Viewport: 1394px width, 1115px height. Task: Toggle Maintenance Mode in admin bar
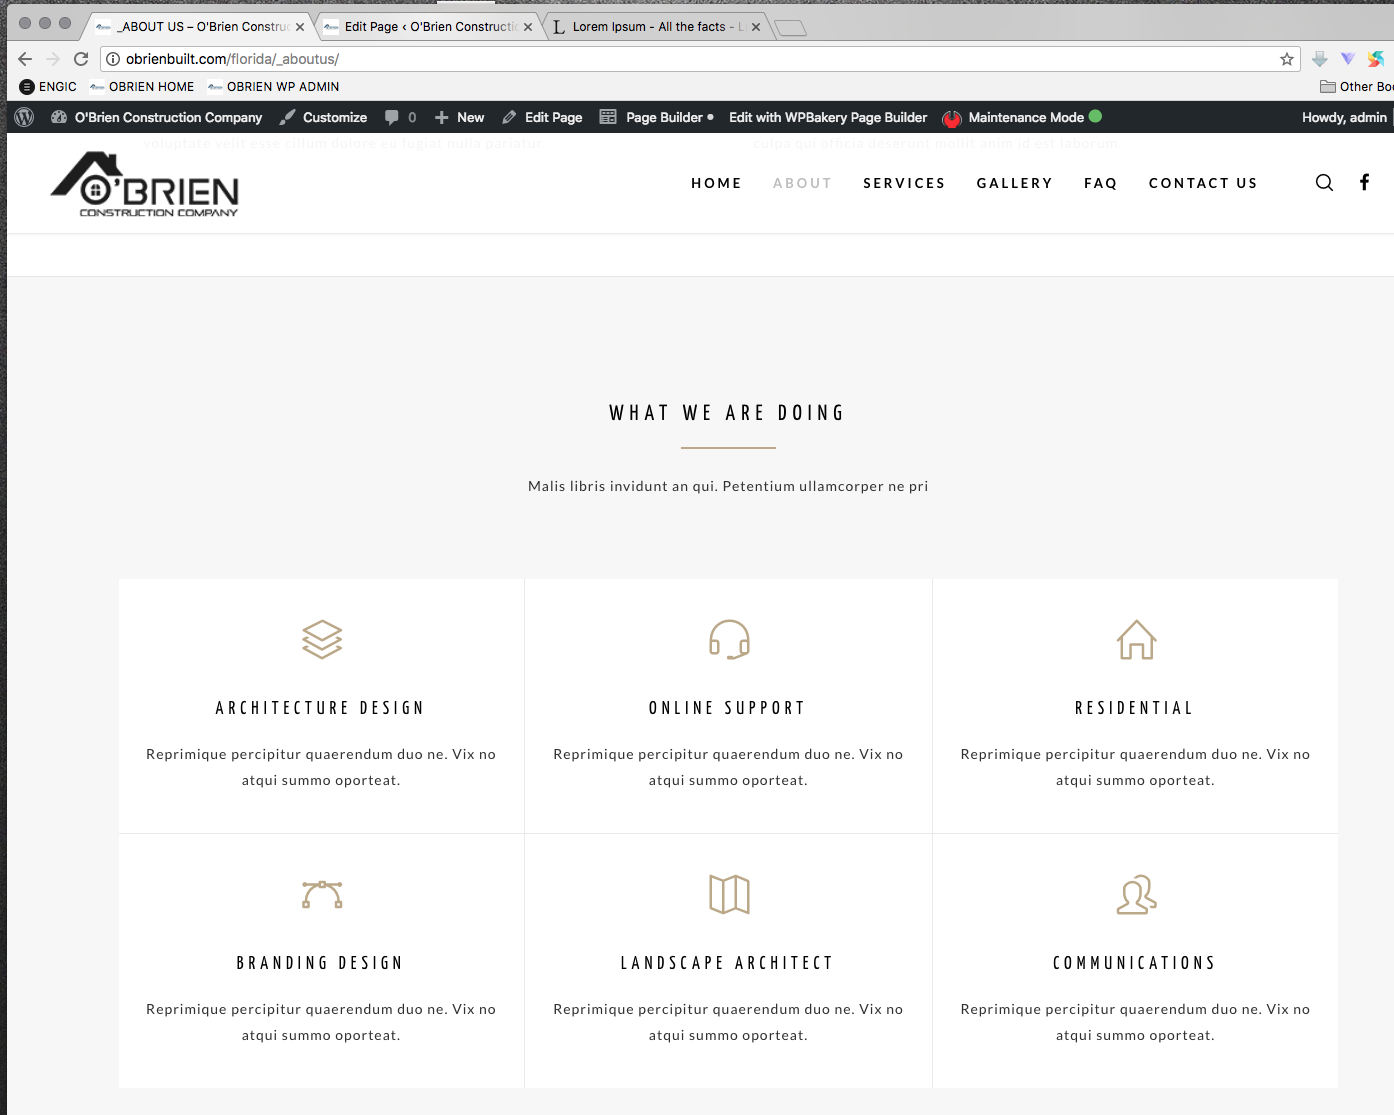click(x=1024, y=117)
